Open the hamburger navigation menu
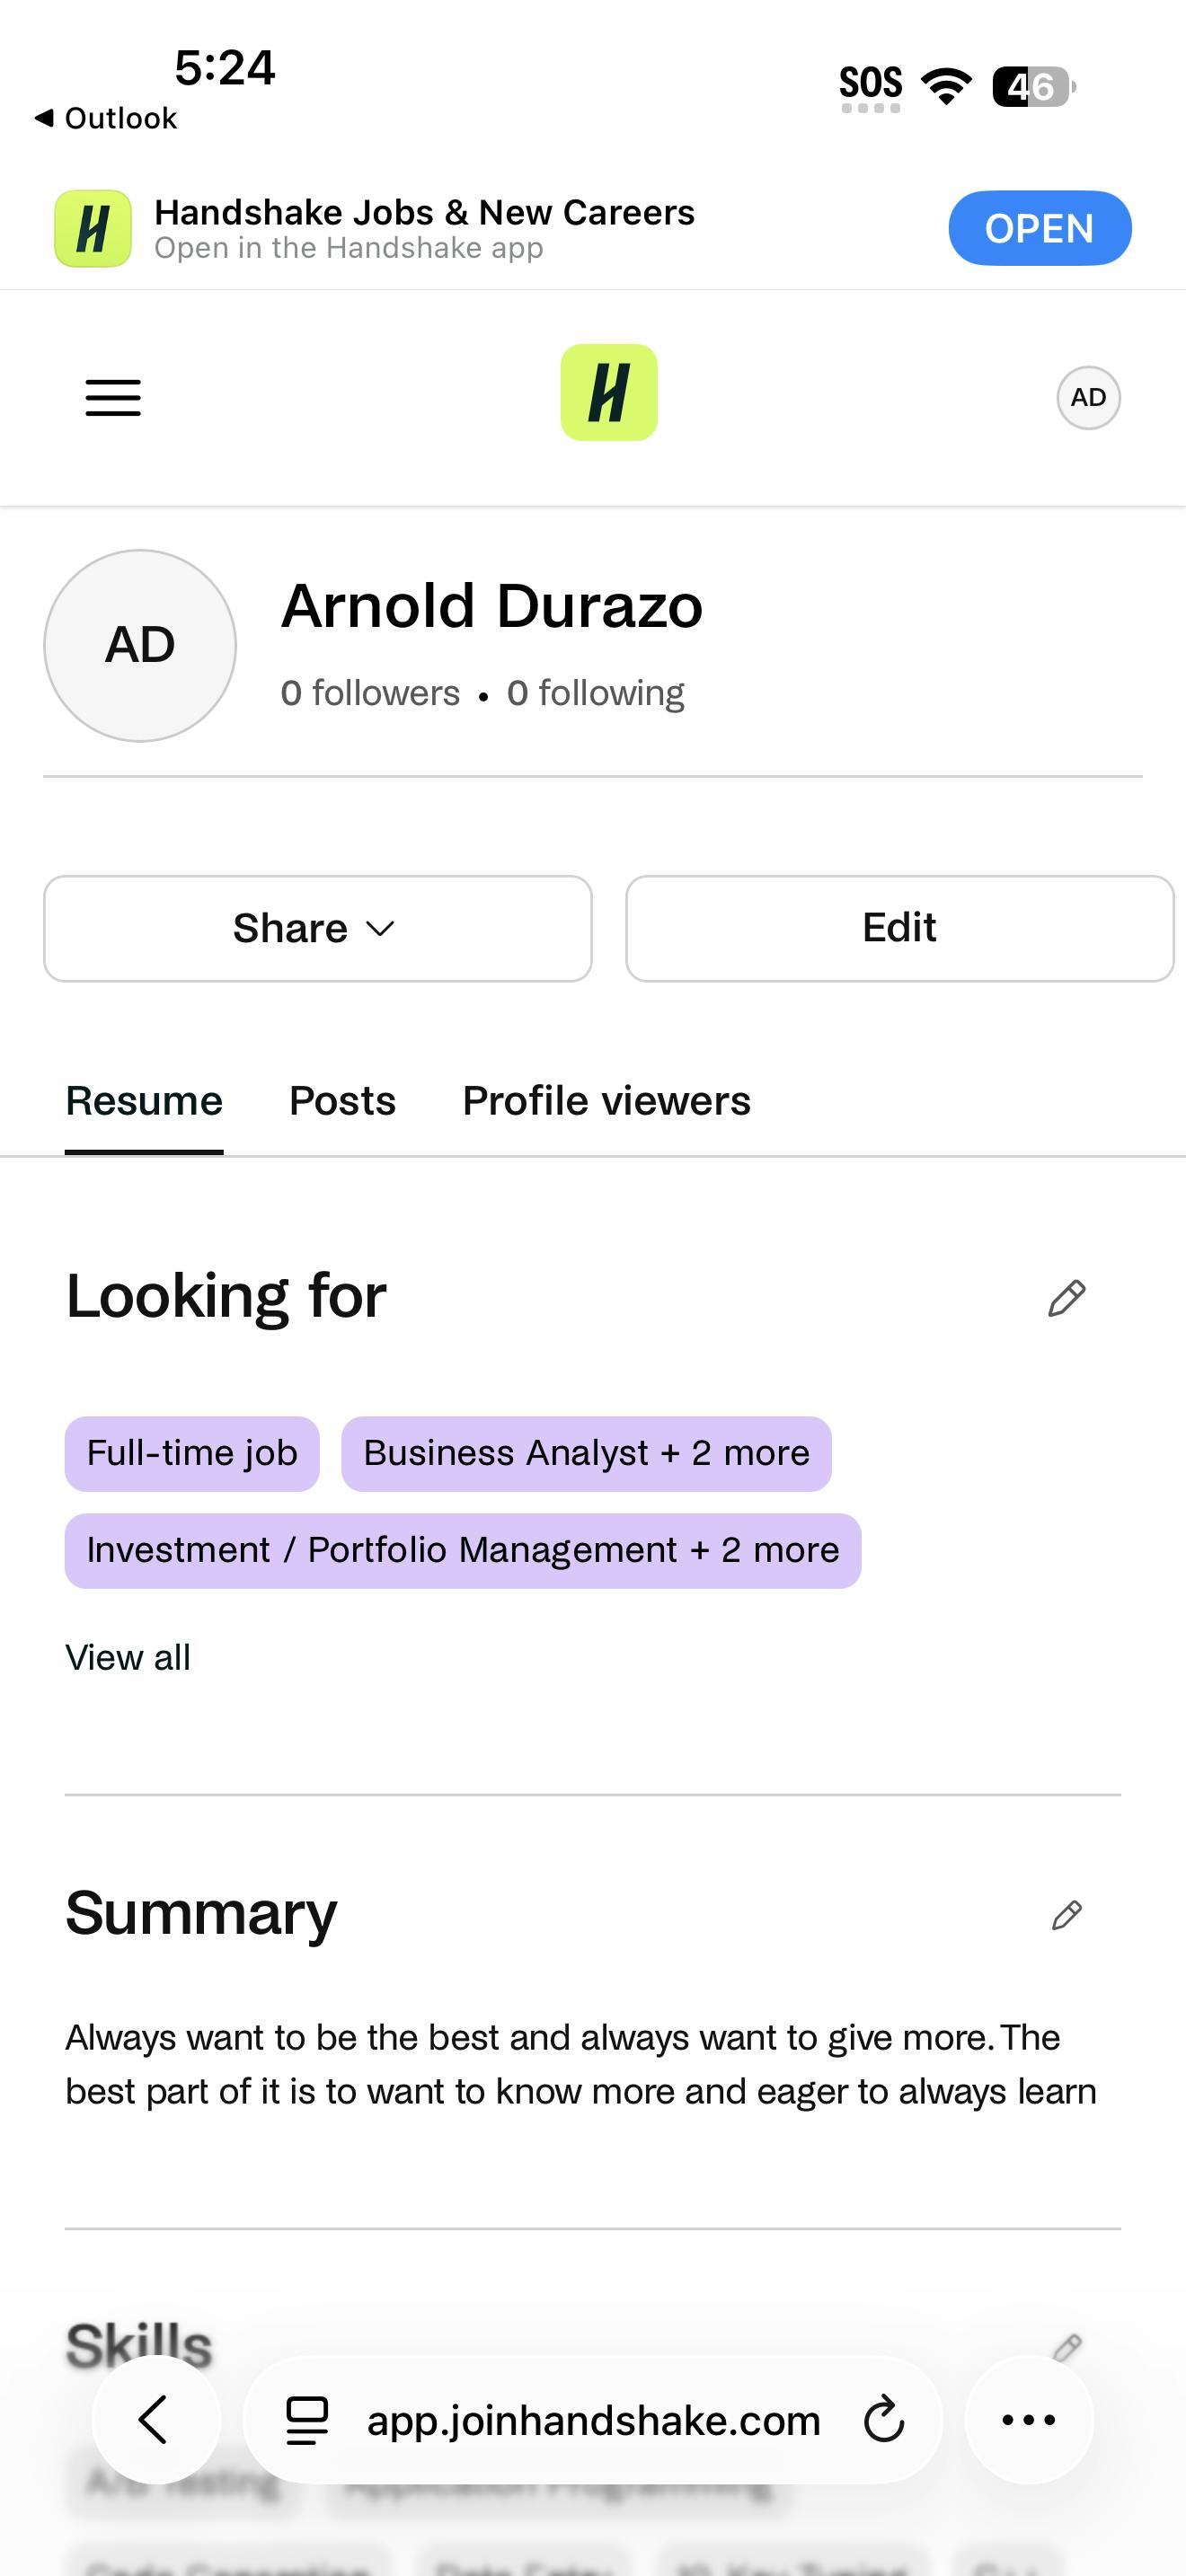This screenshot has width=1186, height=2576. tap(113, 397)
